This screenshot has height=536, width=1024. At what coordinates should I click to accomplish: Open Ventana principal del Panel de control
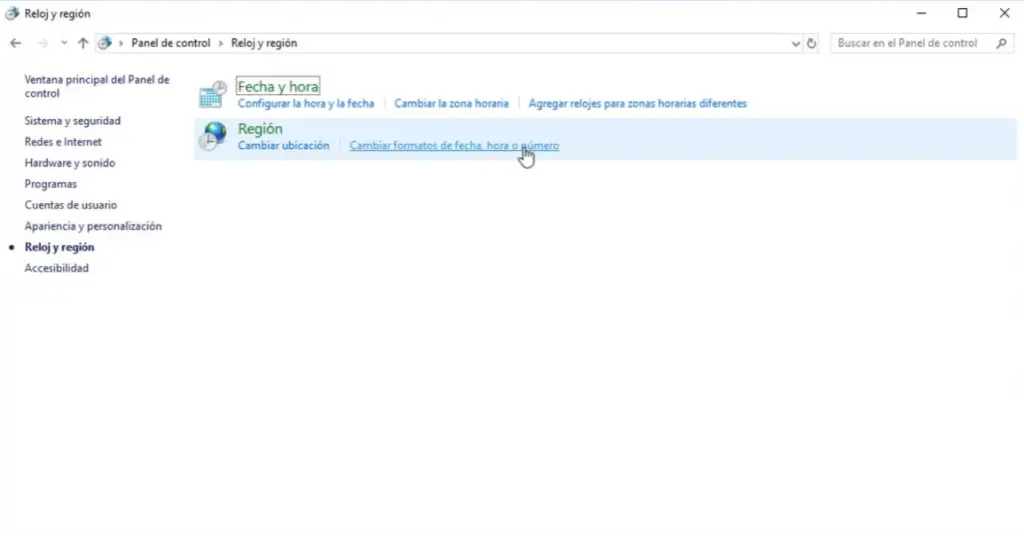click(97, 86)
